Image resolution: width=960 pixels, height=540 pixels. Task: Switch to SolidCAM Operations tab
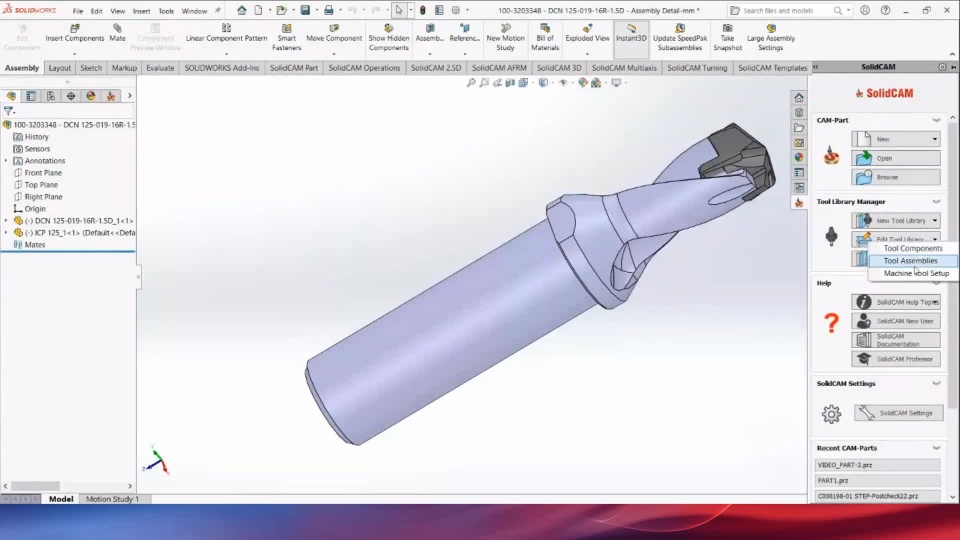click(x=364, y=68)
